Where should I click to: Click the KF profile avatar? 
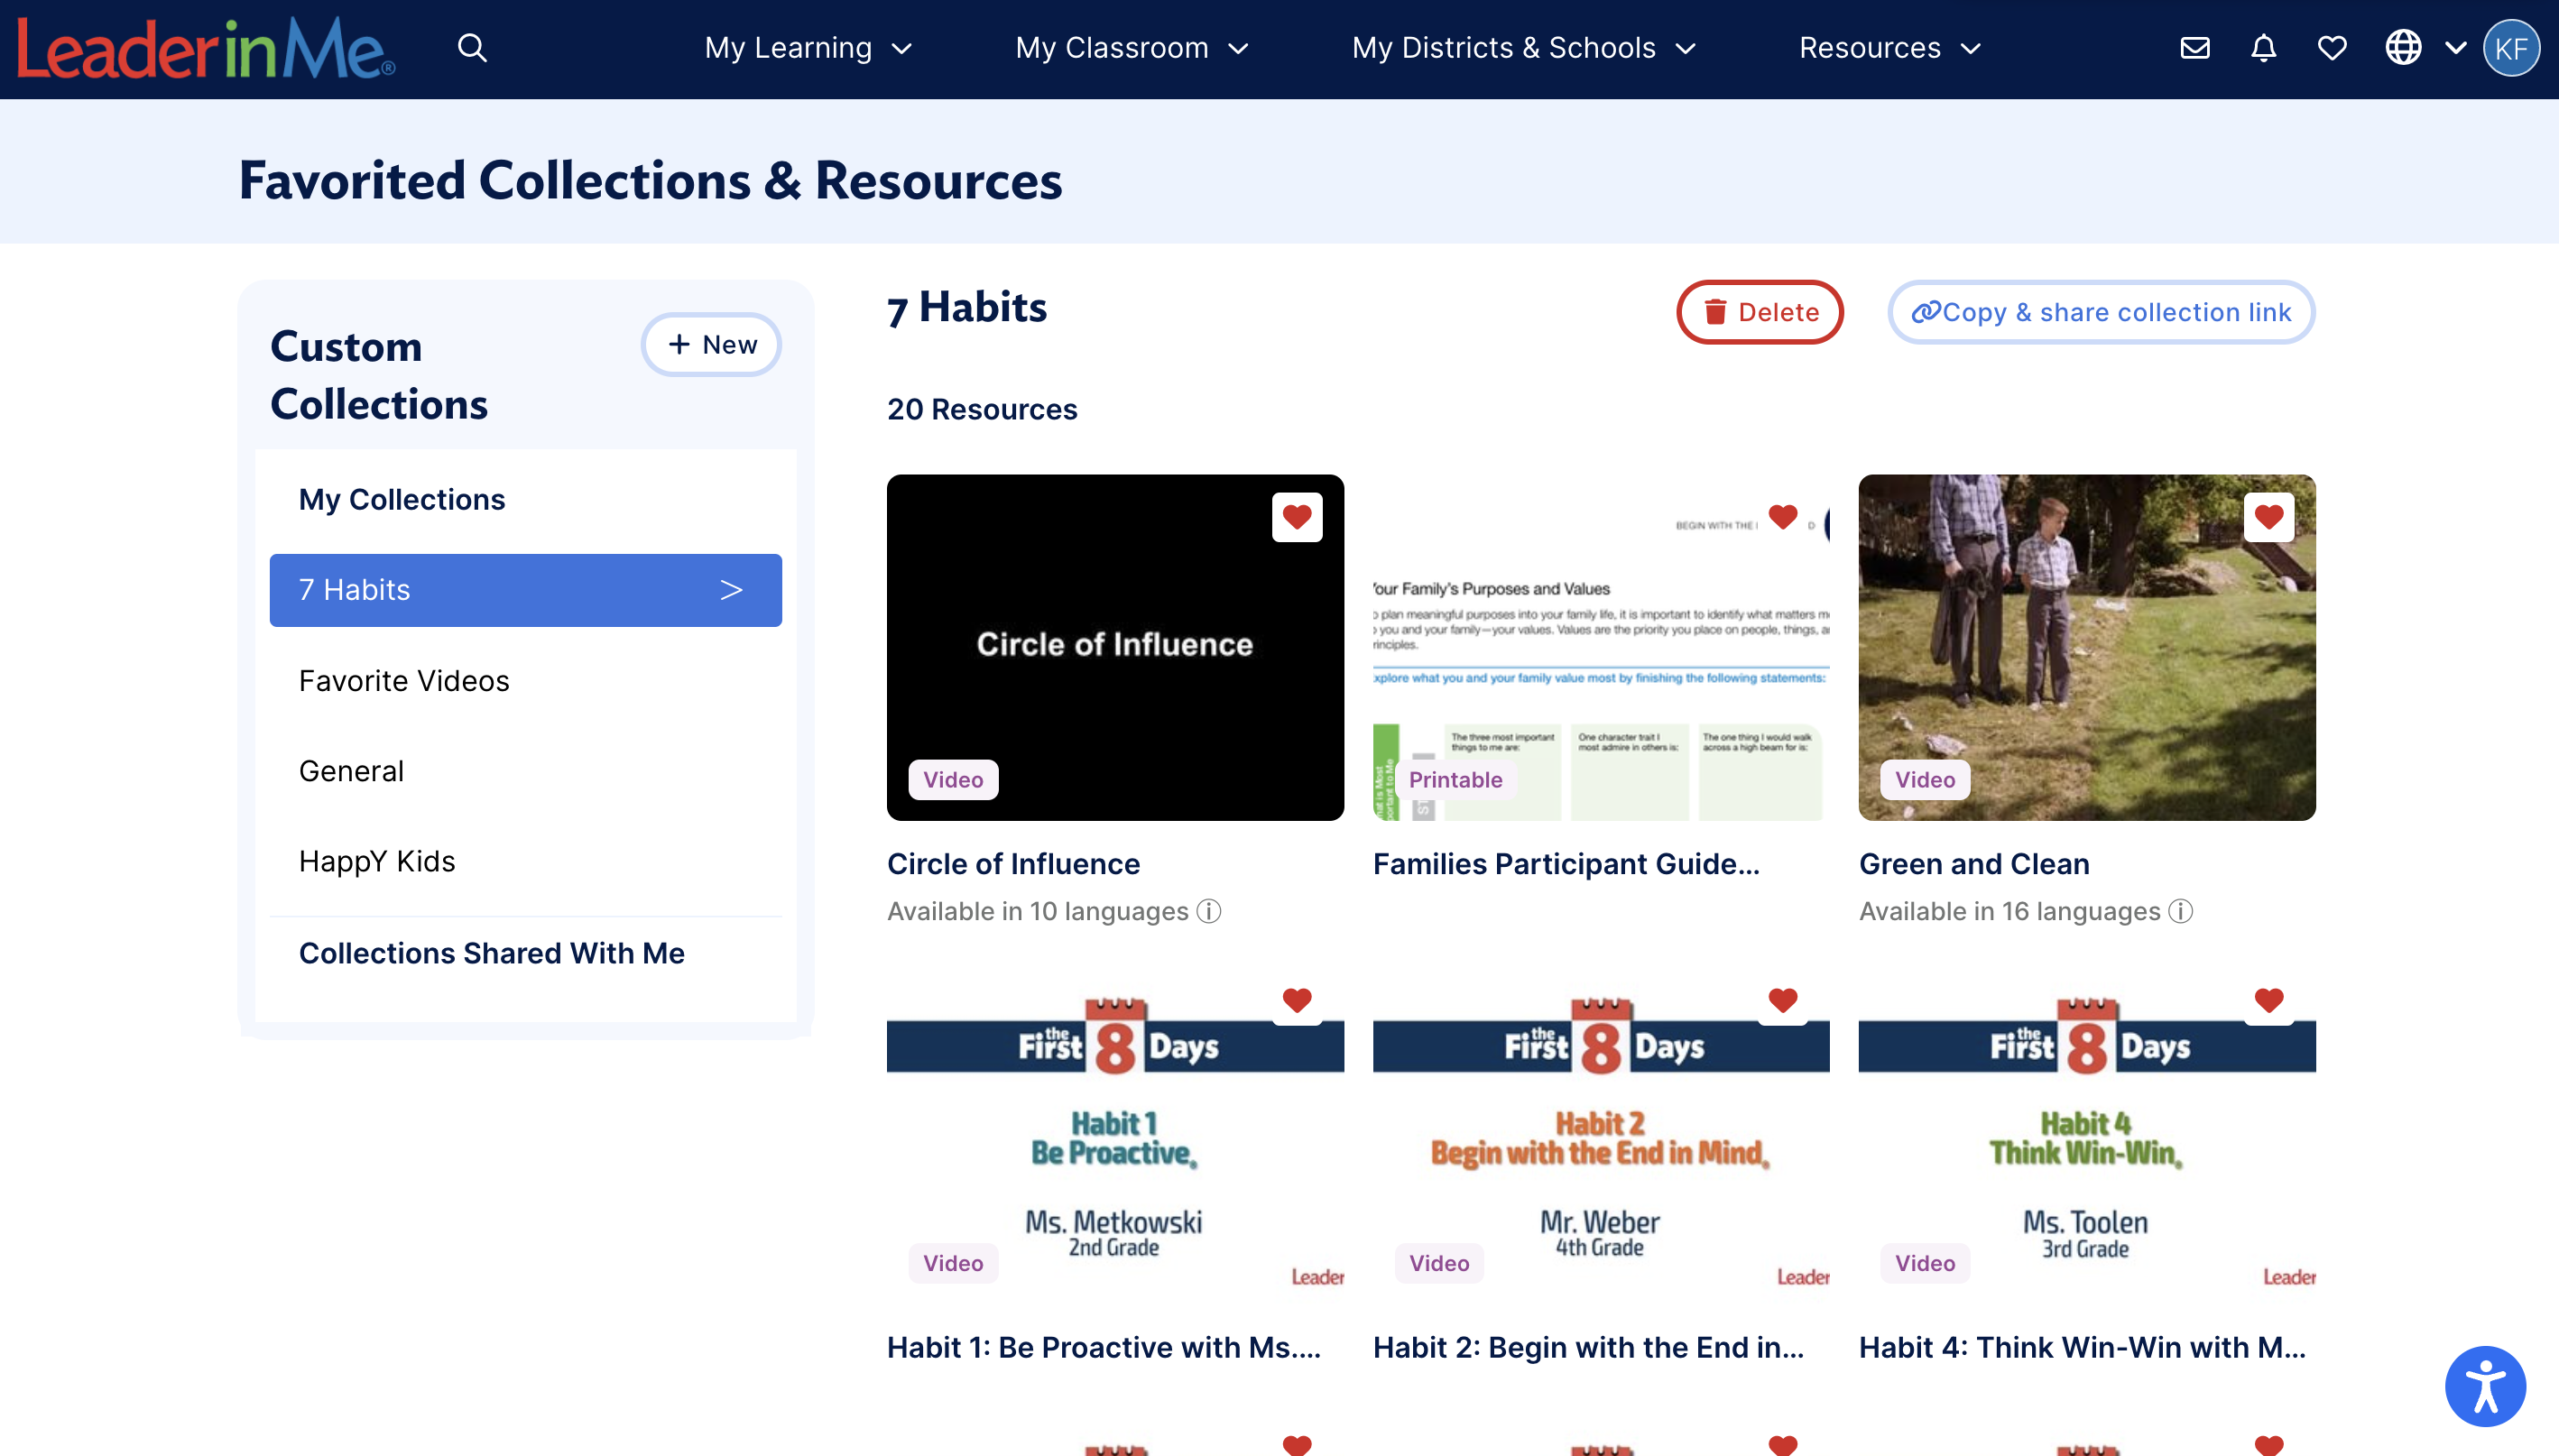pyautogui.click(x=2510, y=48)
